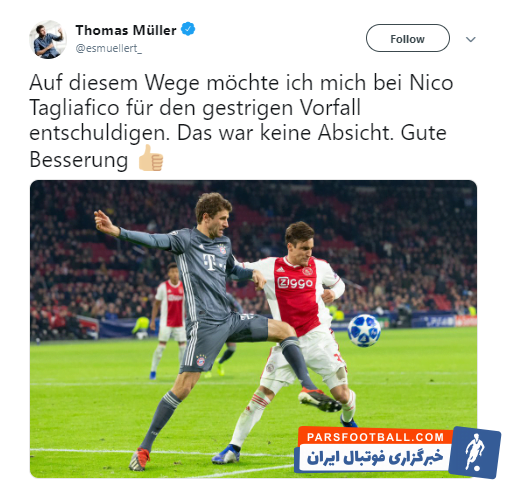Click the Bayern crest on grey shorts
507x485 pixels.
click(200, 361)
